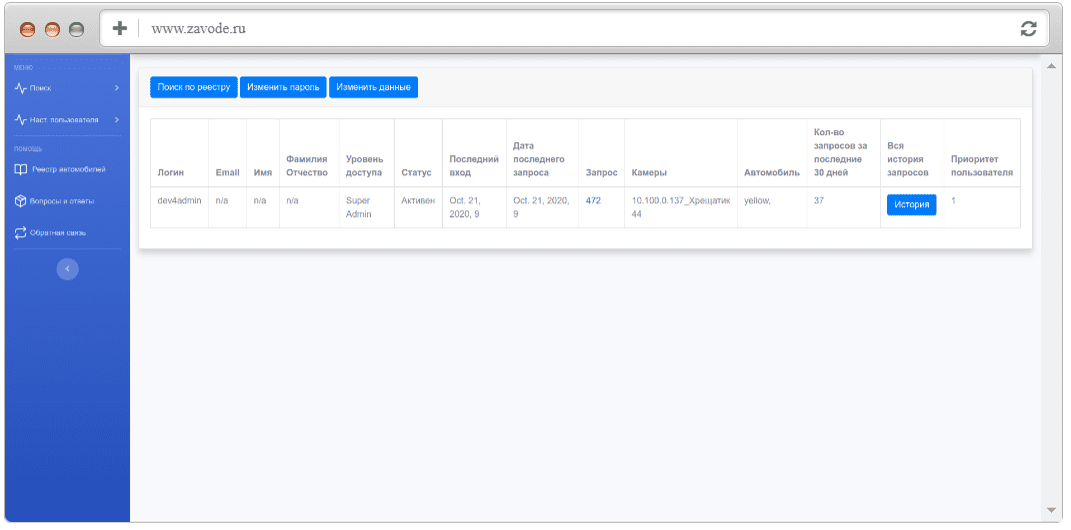
Task: Open the Реестр автомобилей menu item
Action: coord(67,169)
